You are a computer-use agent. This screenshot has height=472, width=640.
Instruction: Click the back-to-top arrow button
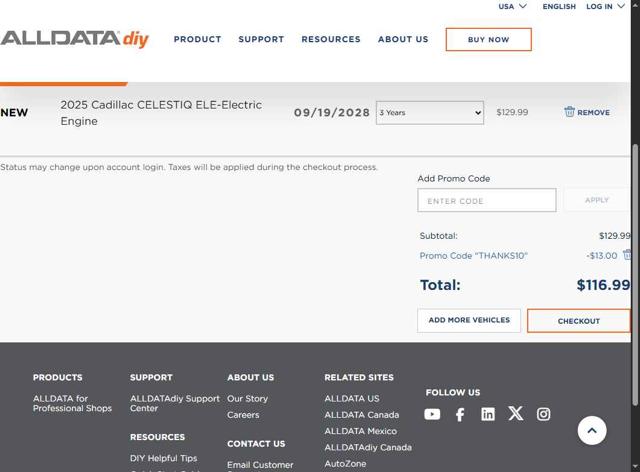(x=592, y=430)
